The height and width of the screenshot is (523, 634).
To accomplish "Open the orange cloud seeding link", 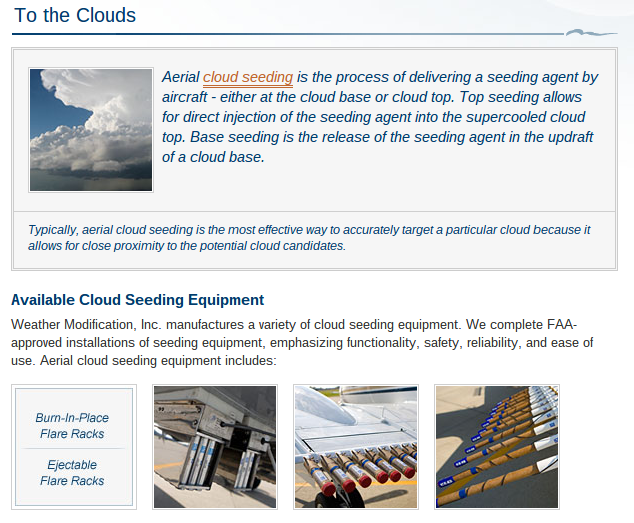I will tap(247, 77).
